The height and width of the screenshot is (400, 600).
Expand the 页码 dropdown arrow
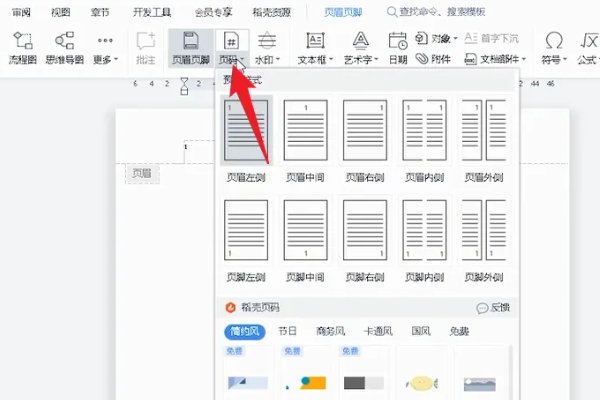pos(242,60)
